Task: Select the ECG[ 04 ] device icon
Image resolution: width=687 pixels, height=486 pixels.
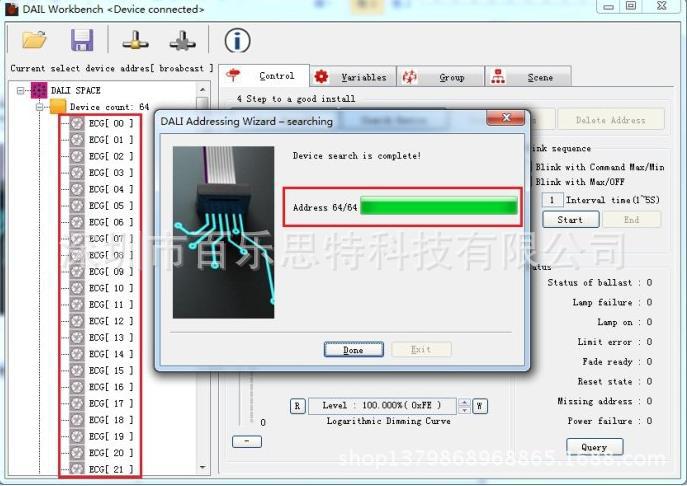Action: click(77, 189)
